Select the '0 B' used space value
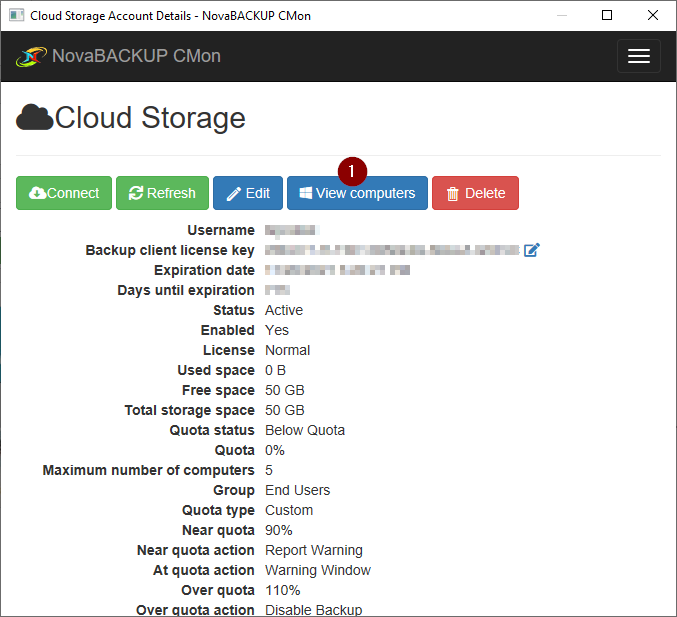The width and height of the screenshot is (677, 617). 275,370
